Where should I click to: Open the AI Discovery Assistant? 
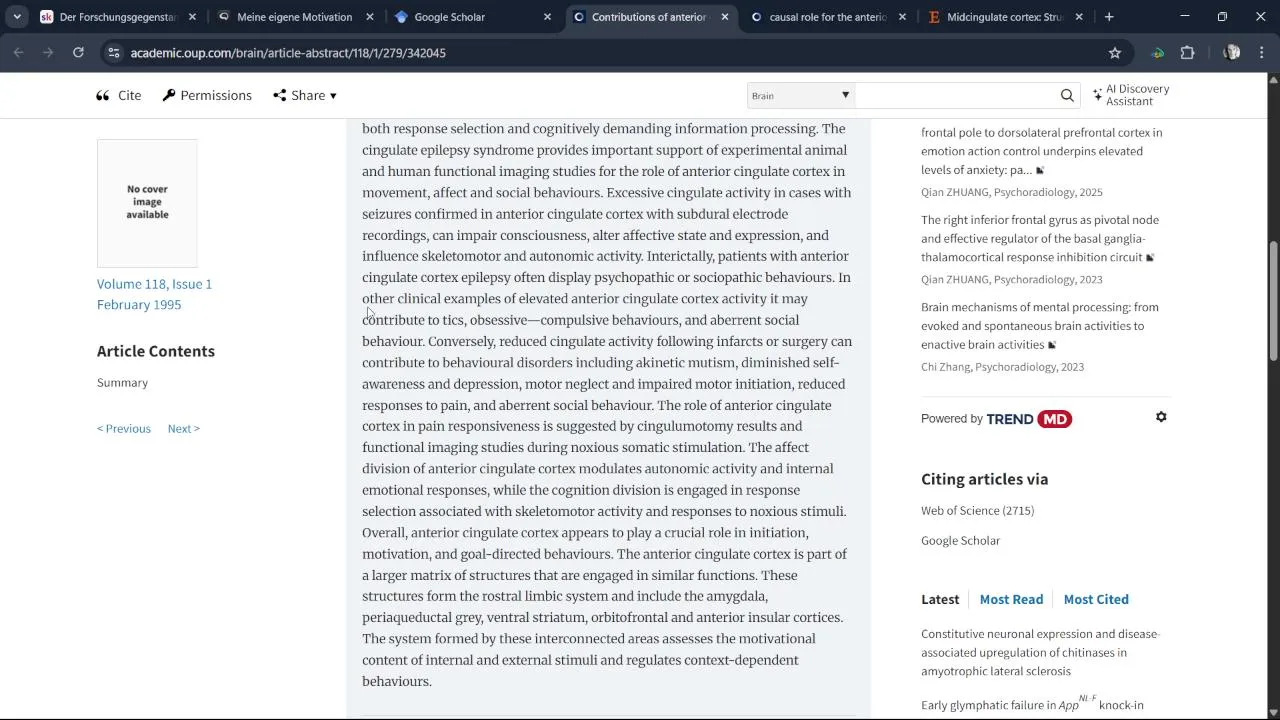coord(1131,95)
